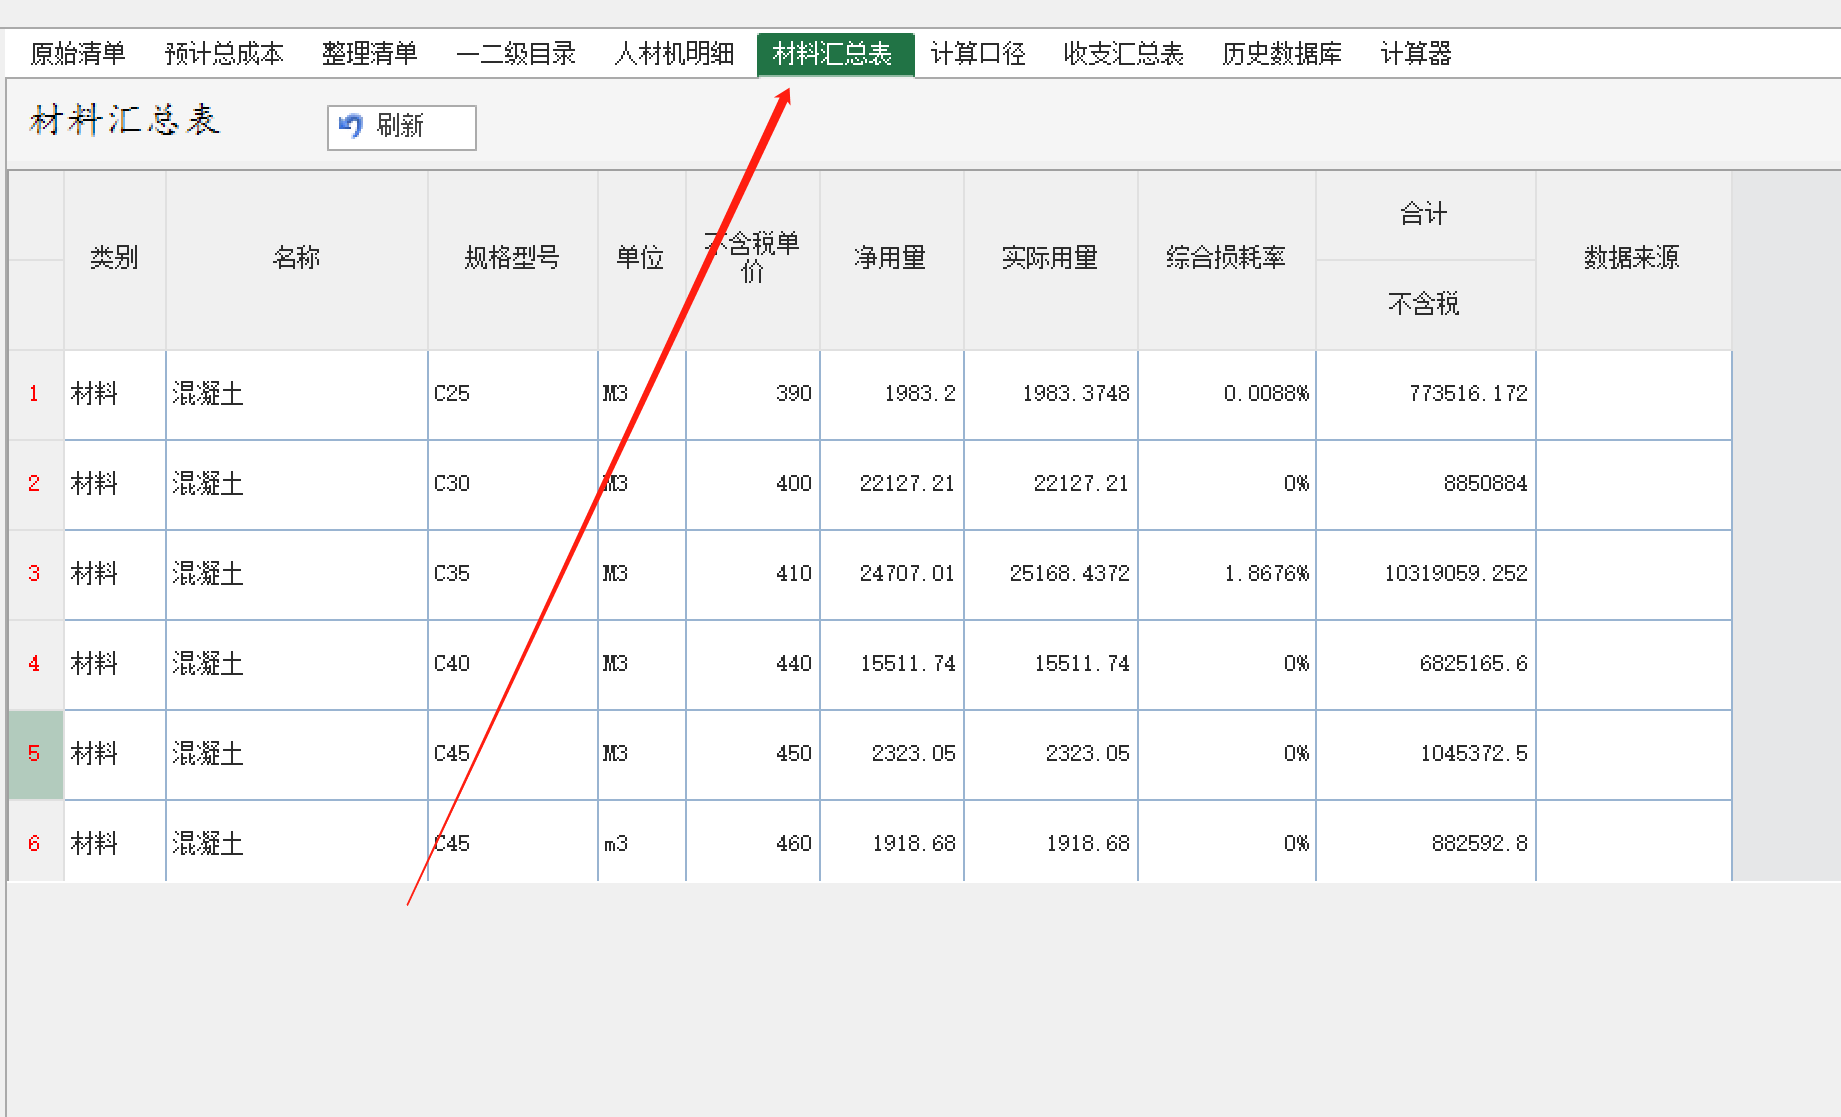The image size is (1841, 1117).
Task: Go to the 整理清单 tab
Action: coord(369,54)
